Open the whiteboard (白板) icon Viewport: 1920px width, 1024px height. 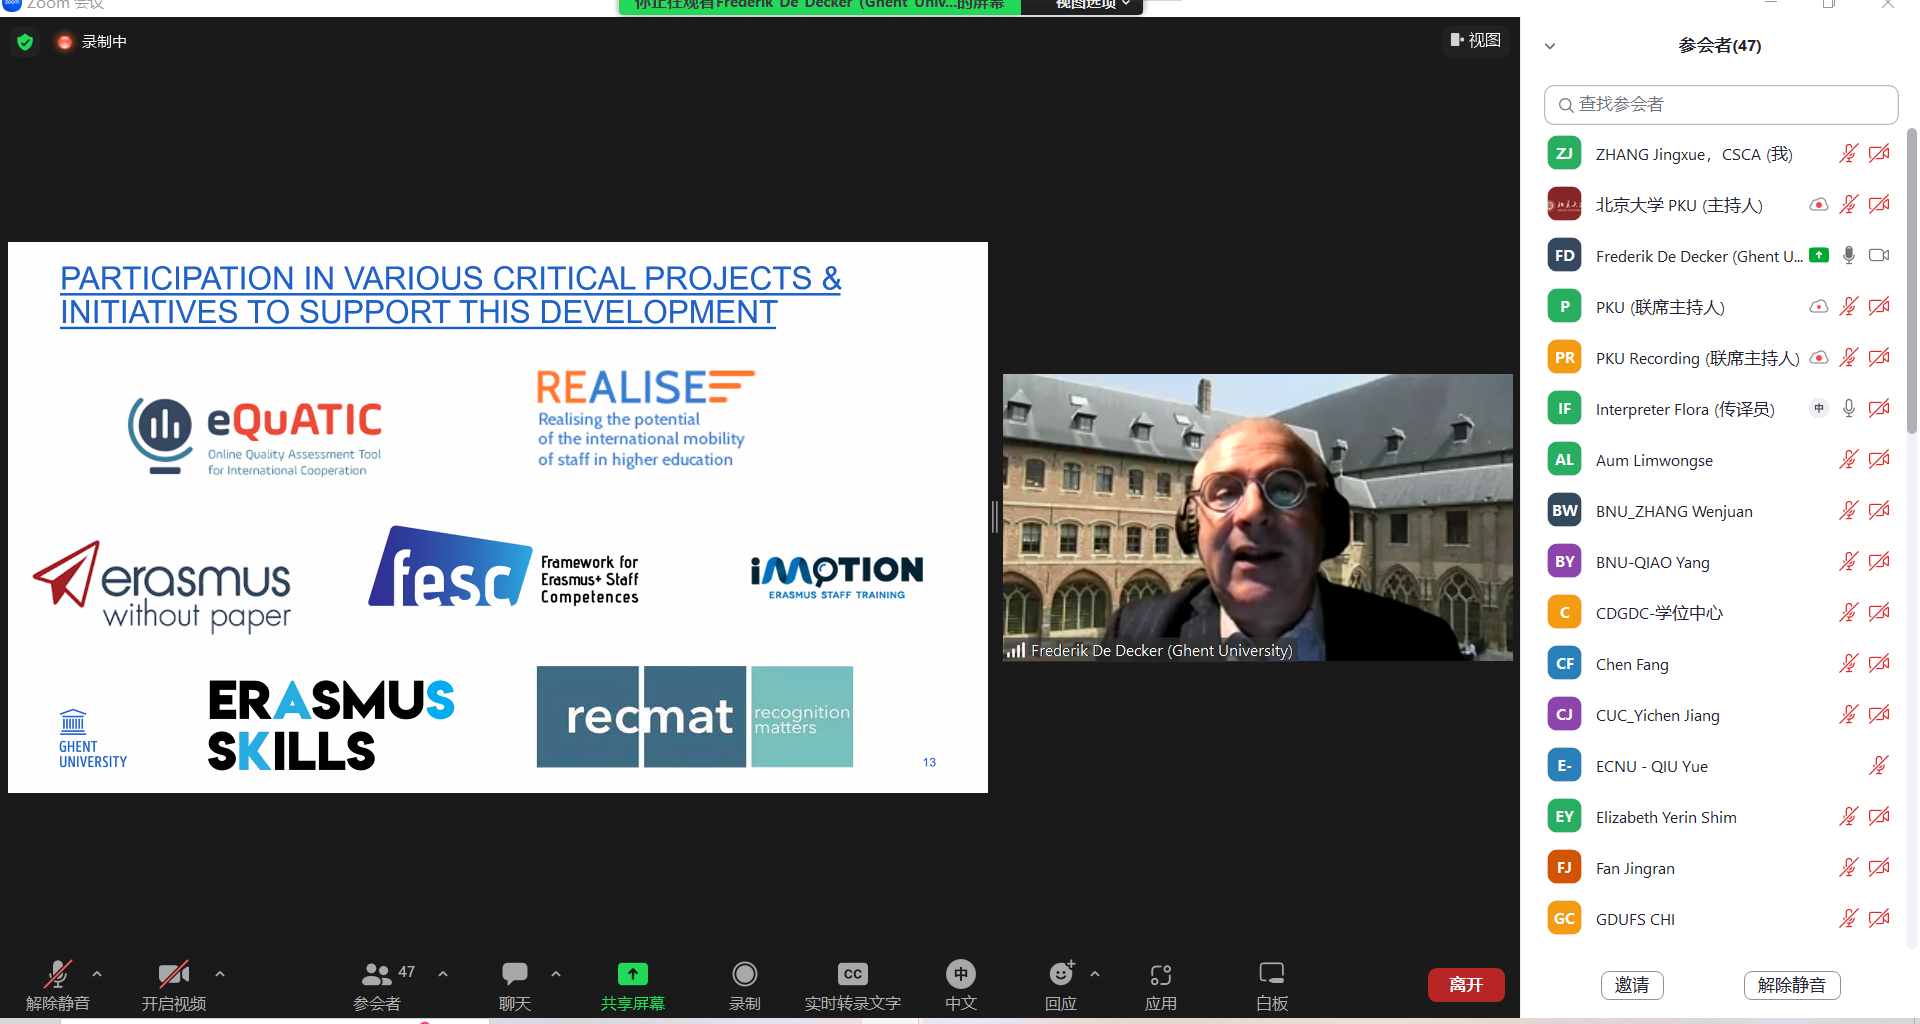click(x=1271, y=974)
